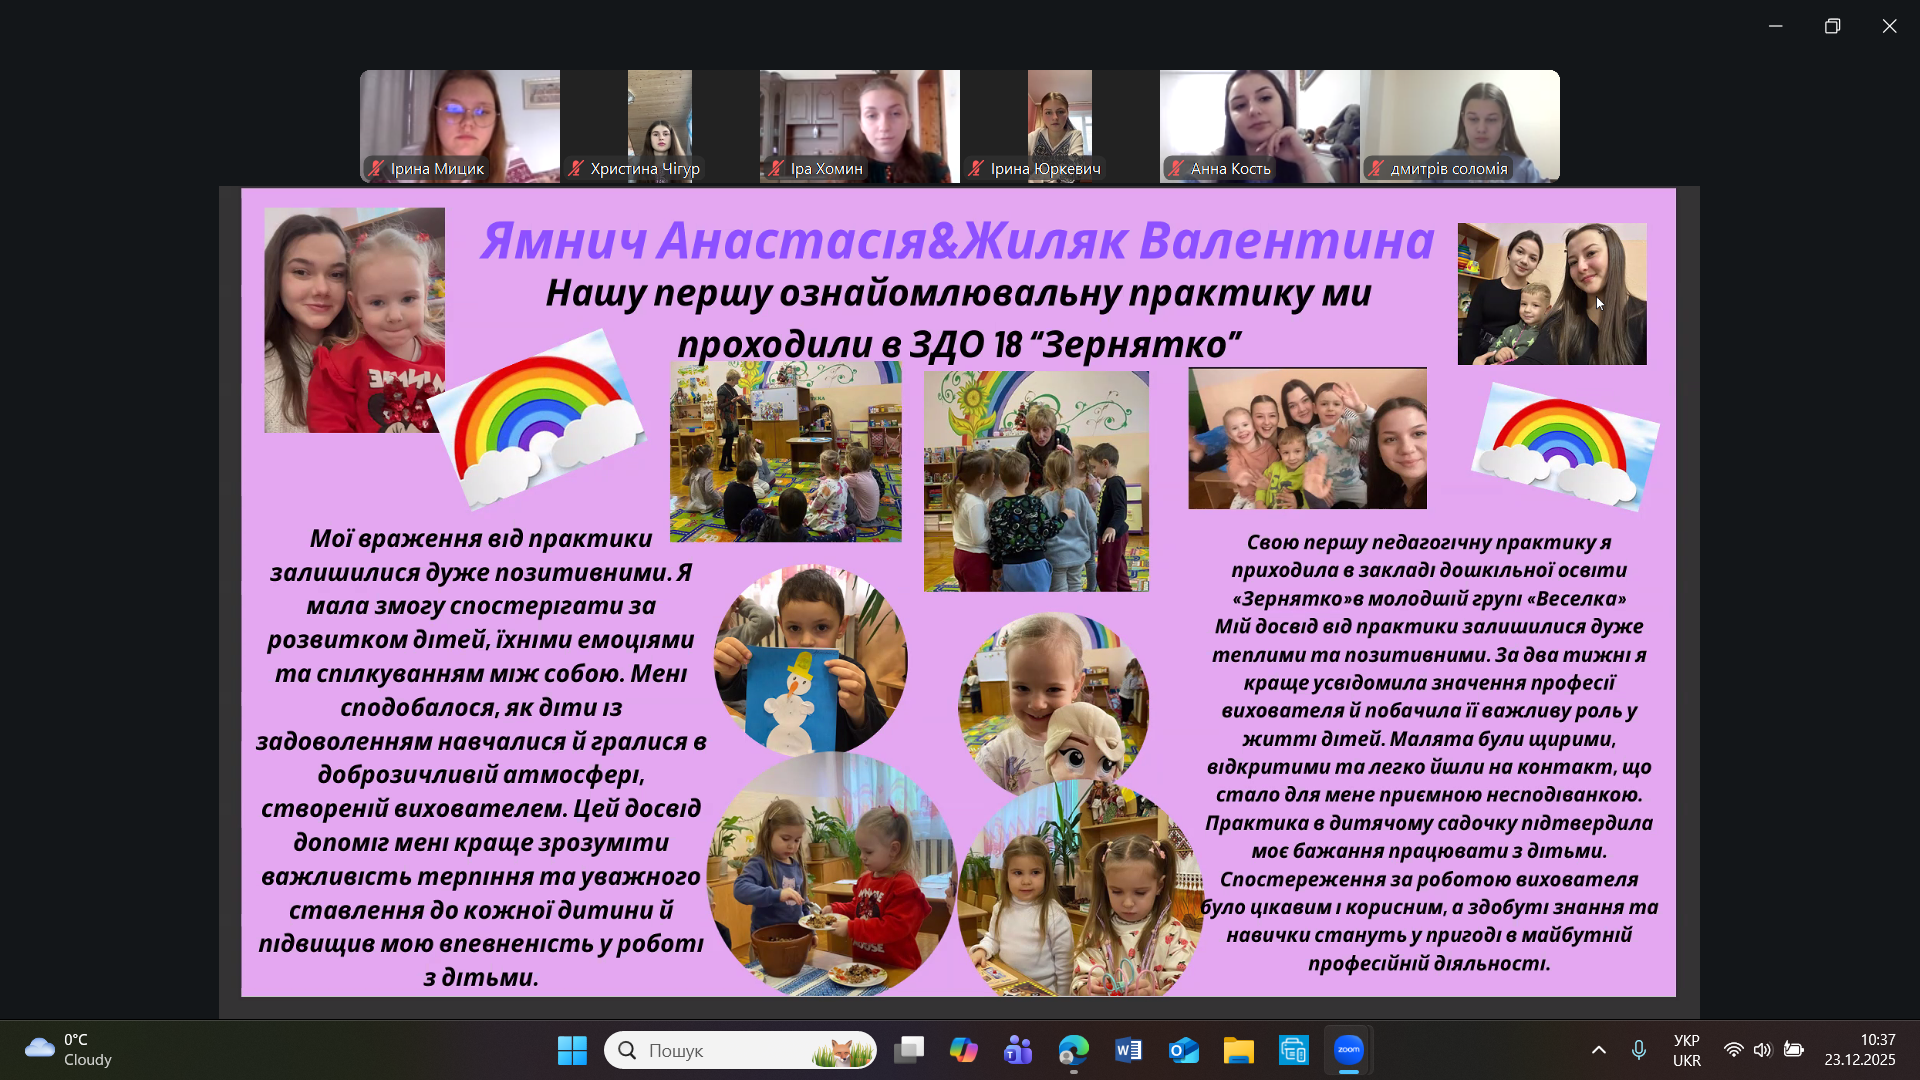Click the Task View icon
Image resolution: width=1920 pixels, height=1080 pixels.
click(x=909, y=1050)
